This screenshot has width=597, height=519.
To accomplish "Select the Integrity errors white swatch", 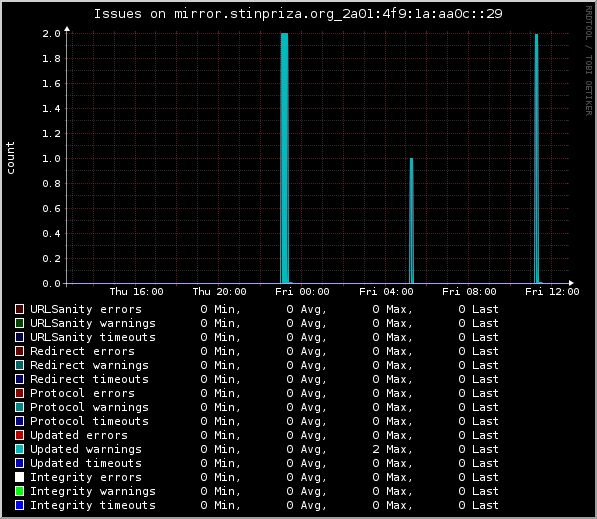I will [x=19, y=477].
